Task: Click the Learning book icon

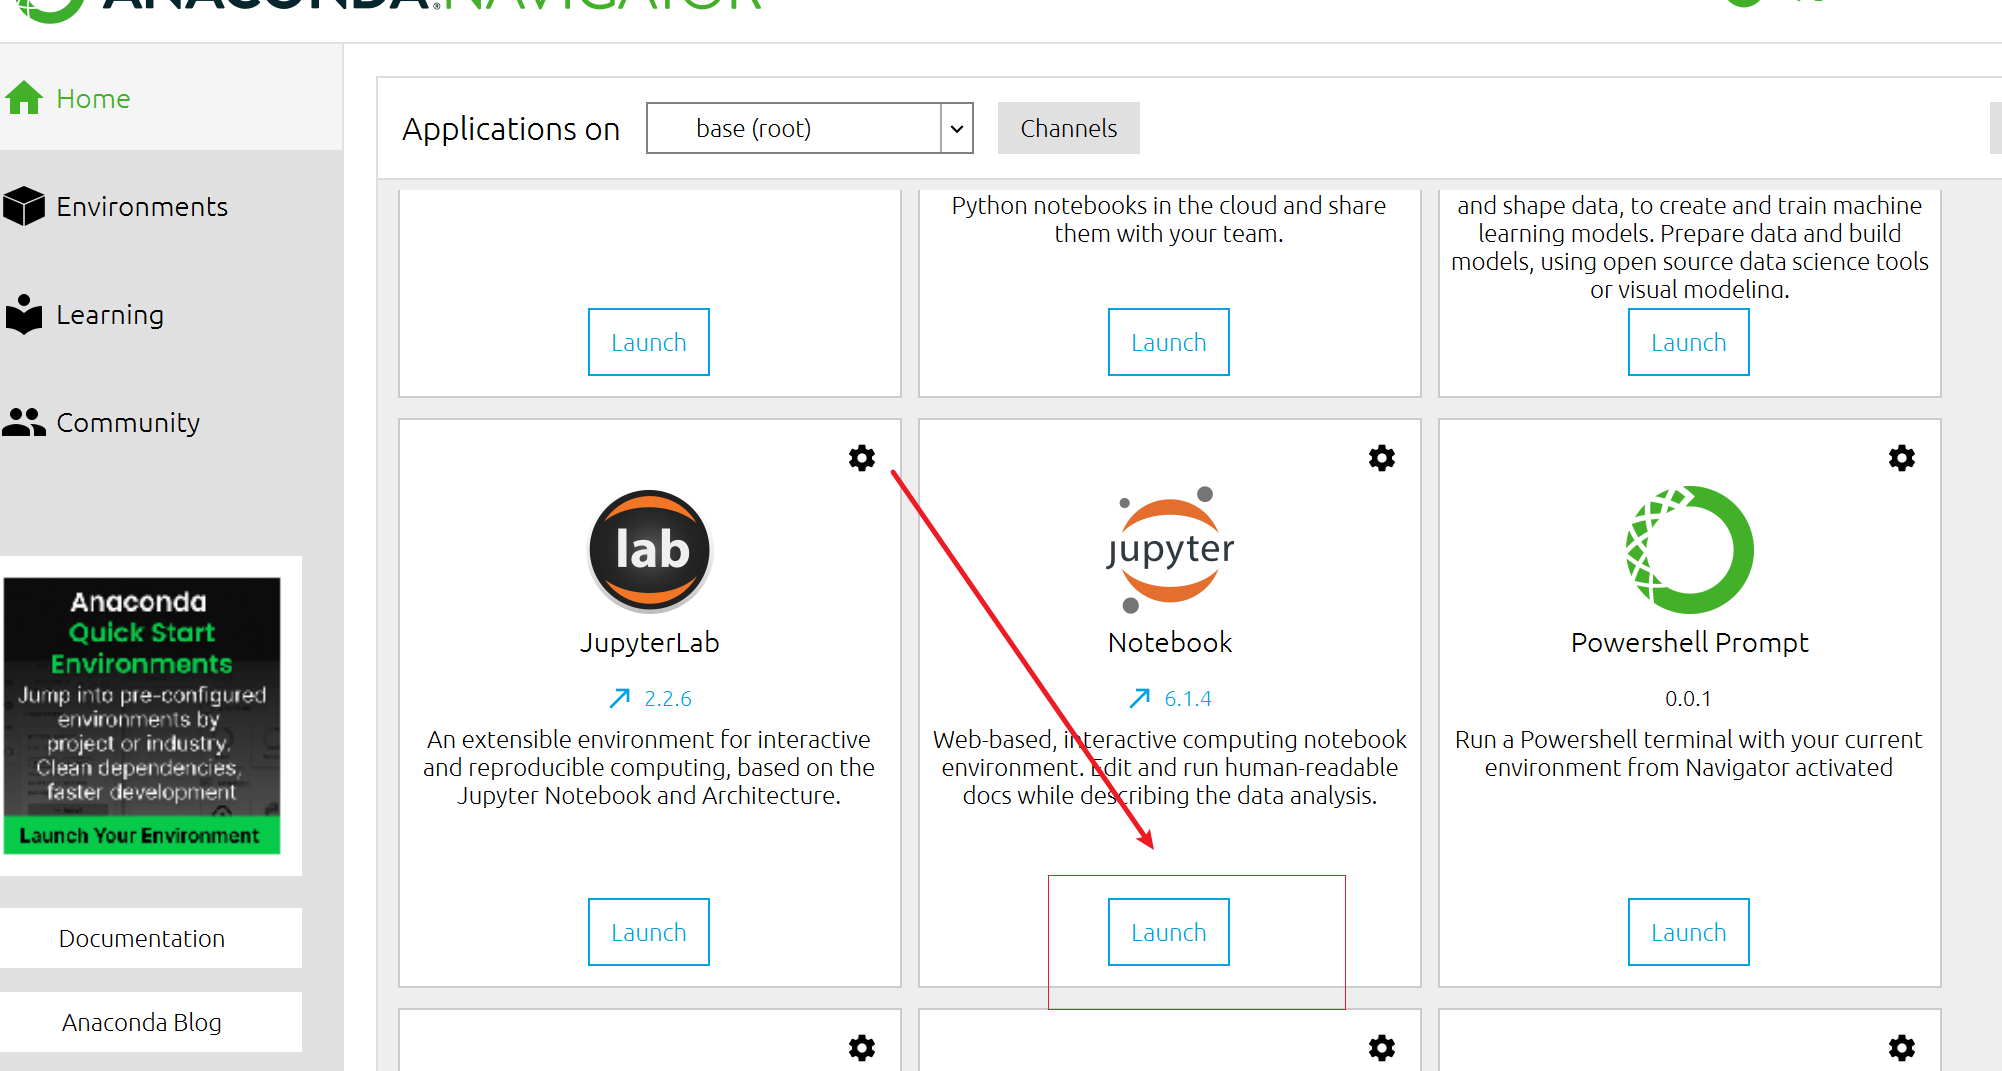Action: coord(24,314)
